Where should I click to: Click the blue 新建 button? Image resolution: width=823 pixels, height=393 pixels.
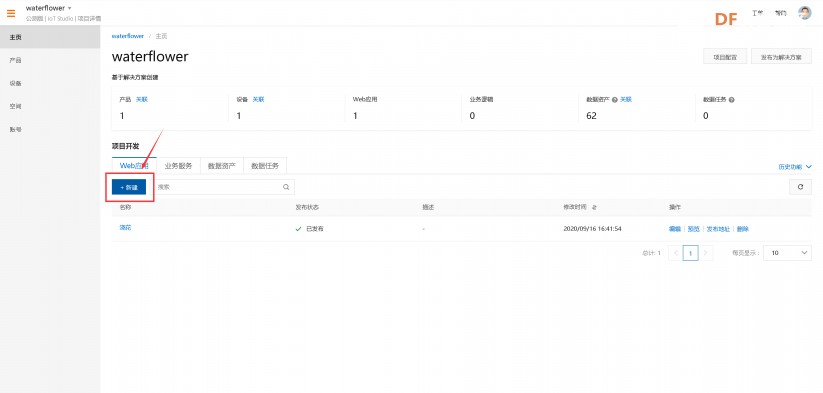[x=129, y=187]
